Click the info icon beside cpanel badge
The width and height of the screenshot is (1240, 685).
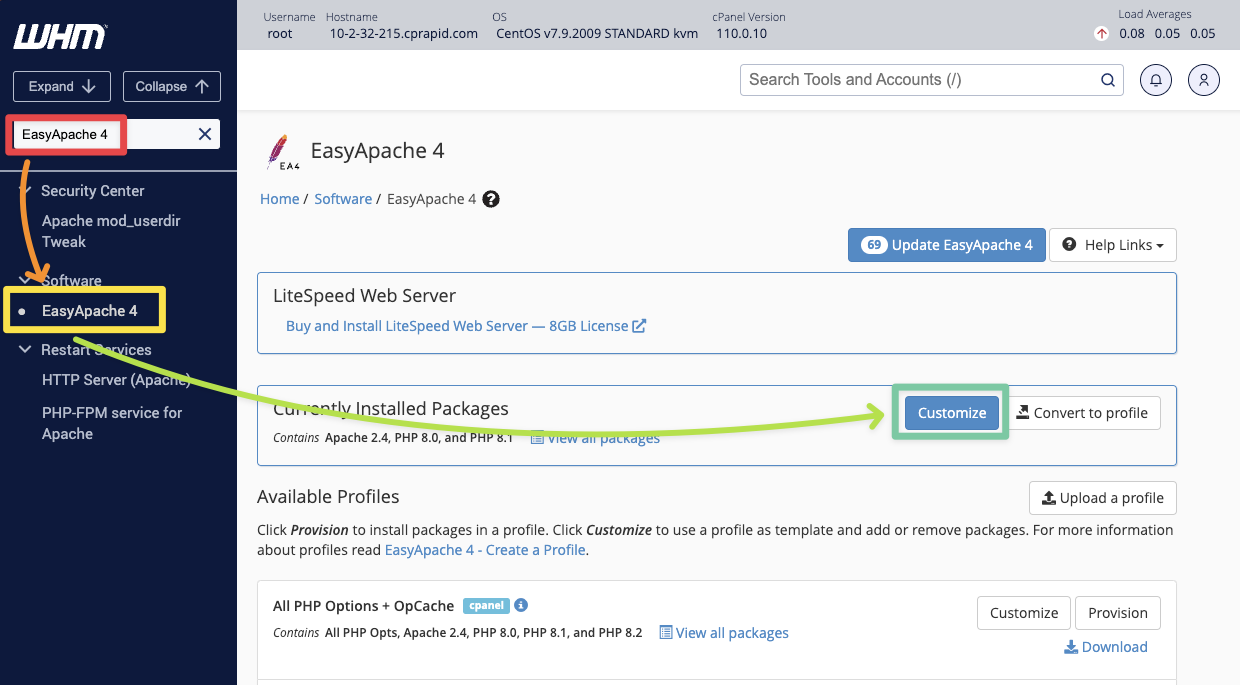521,605
